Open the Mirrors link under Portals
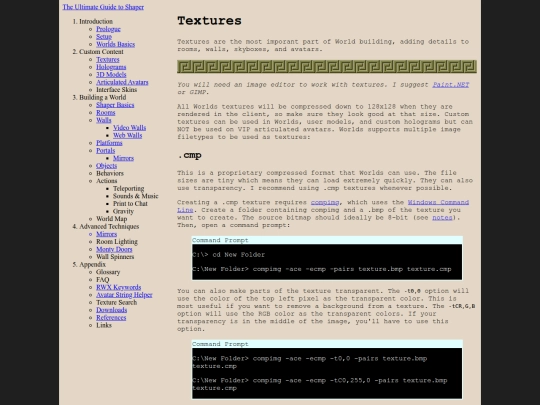Screen dimensions: 540x405 coord(123,158)
